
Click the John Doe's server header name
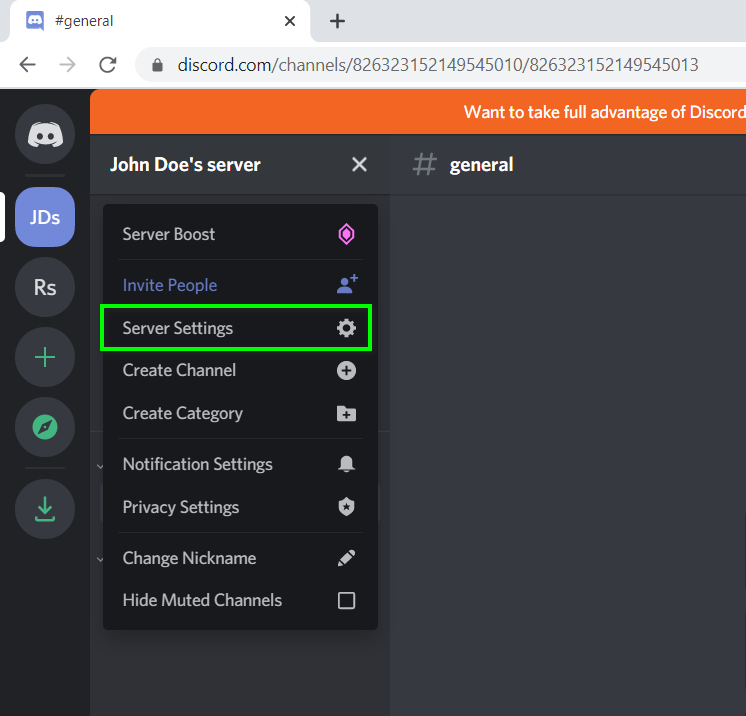[x=185, y=165]
